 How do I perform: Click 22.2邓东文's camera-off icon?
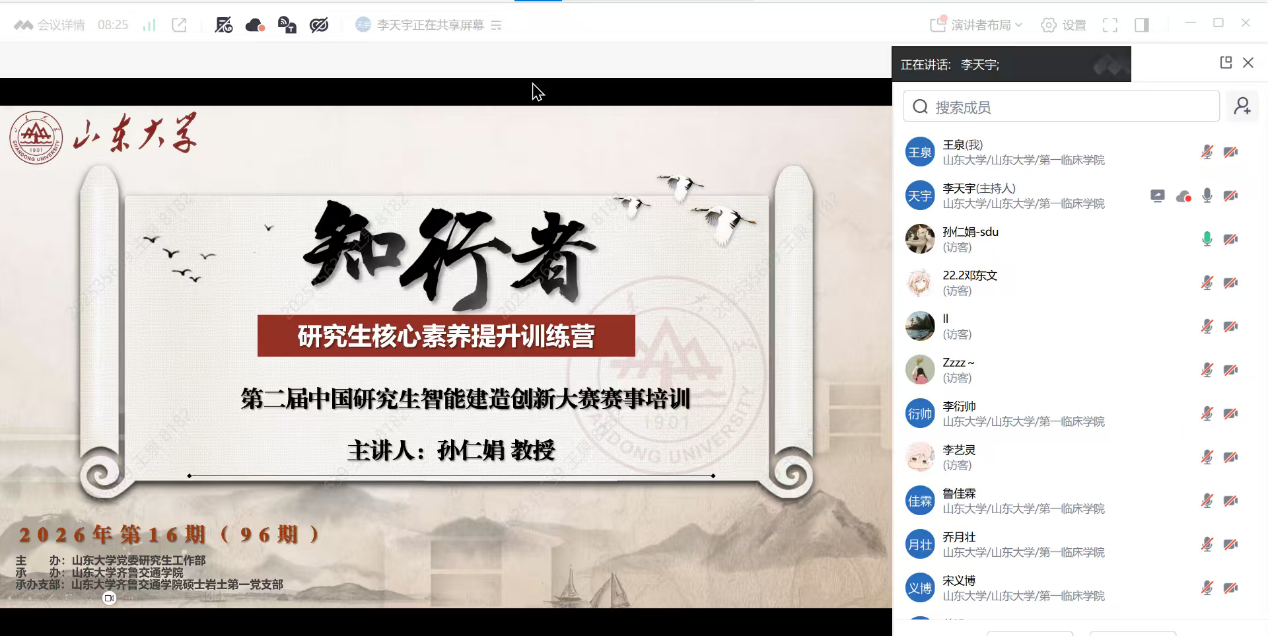(1231, 283)
